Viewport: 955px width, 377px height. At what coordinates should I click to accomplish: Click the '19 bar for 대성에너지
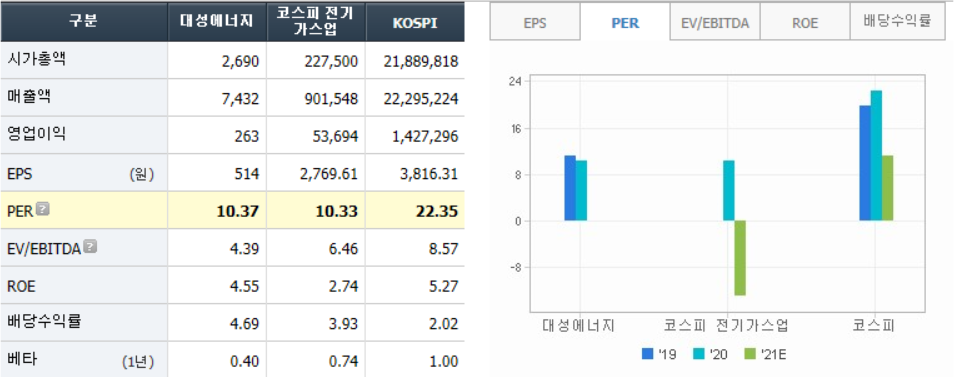pyautogui.click(x=570, y=188)
